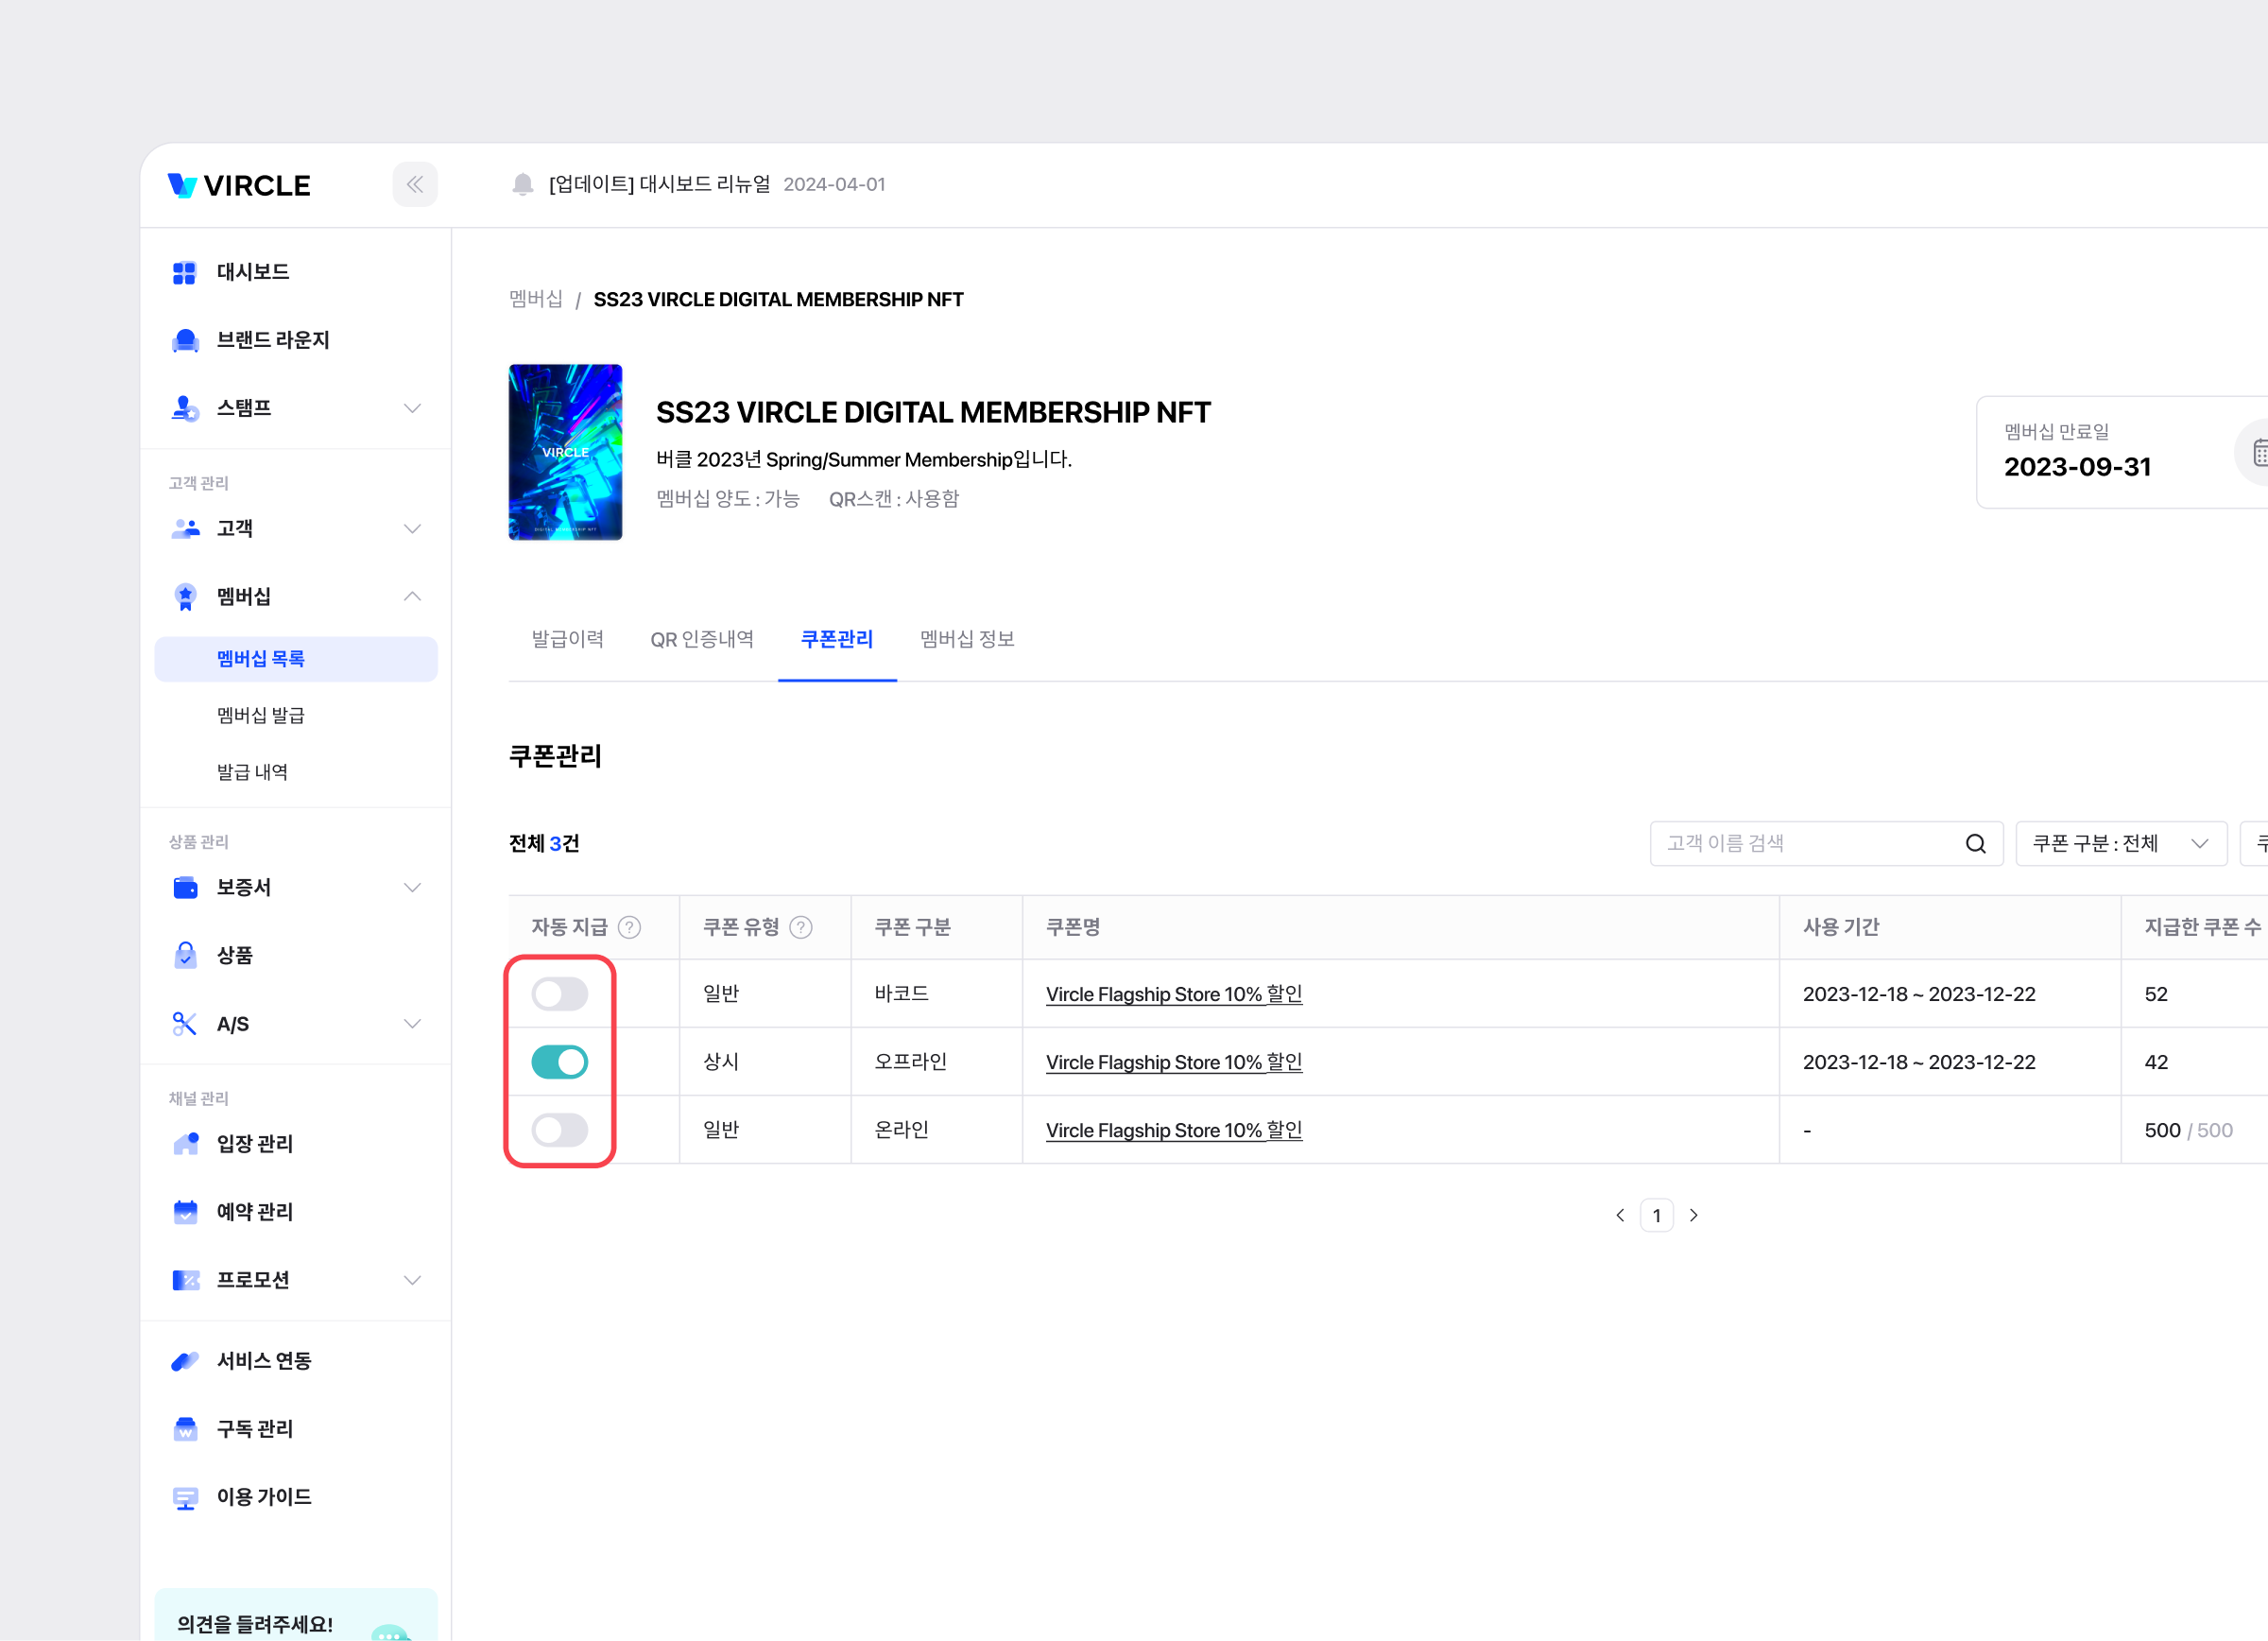Switch to the 발급이력 tab

pyautogui.click(x=567, y=639)
